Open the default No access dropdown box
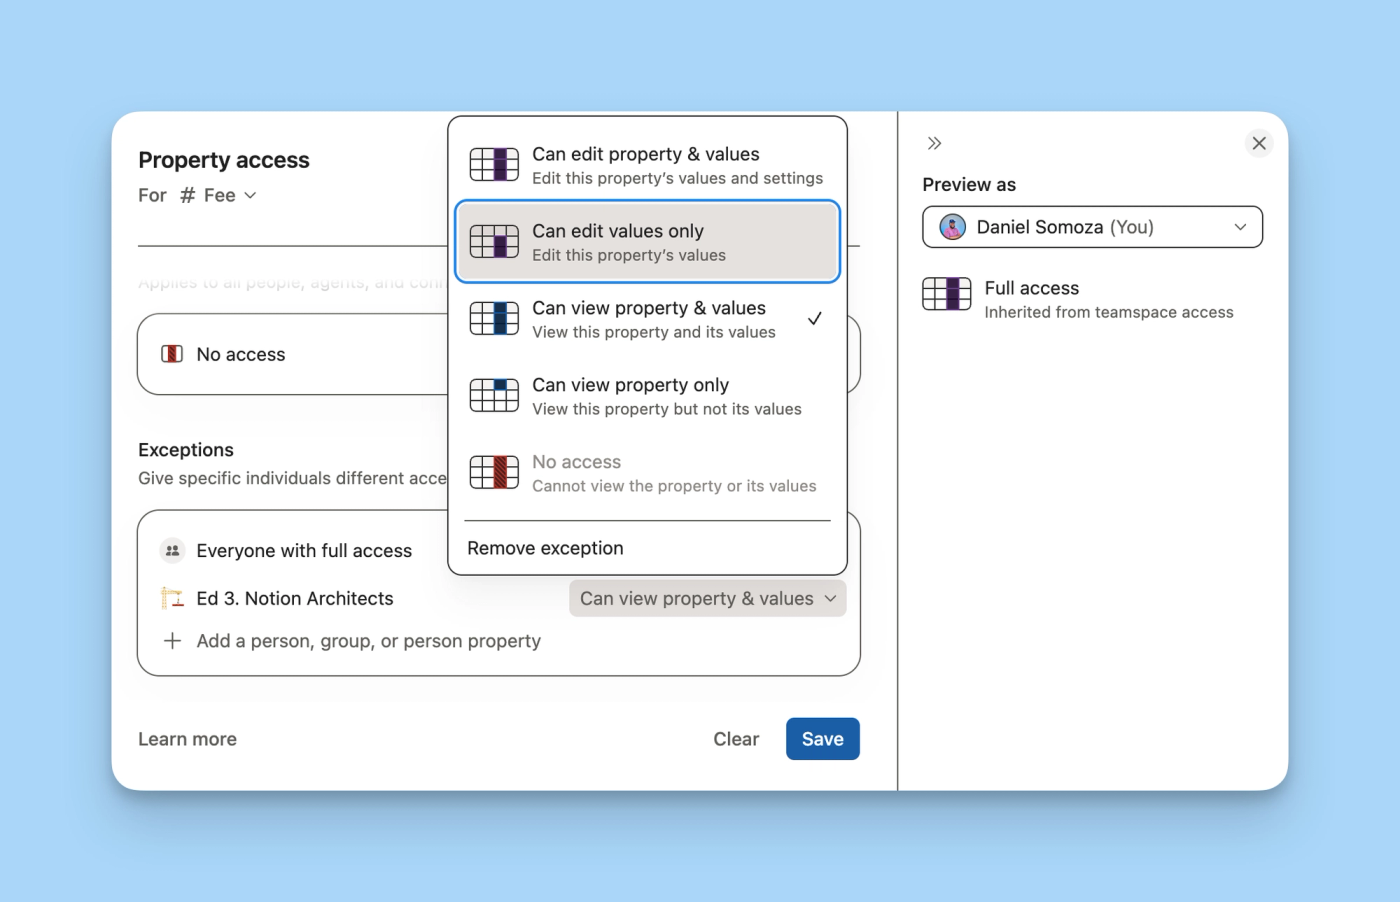Screen dimensions: 1400x902 coord(498,354)
